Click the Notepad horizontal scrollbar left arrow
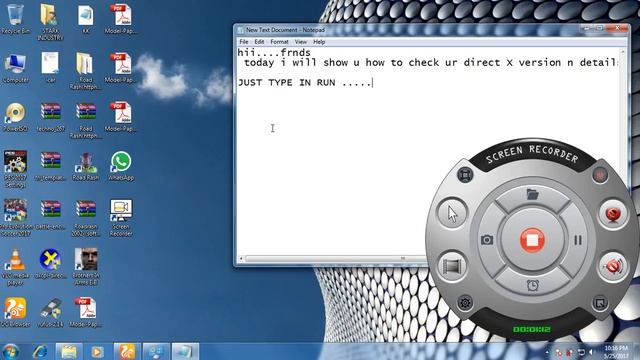The height and width of the screenshot is (360, 640). (x=241, y=258)
